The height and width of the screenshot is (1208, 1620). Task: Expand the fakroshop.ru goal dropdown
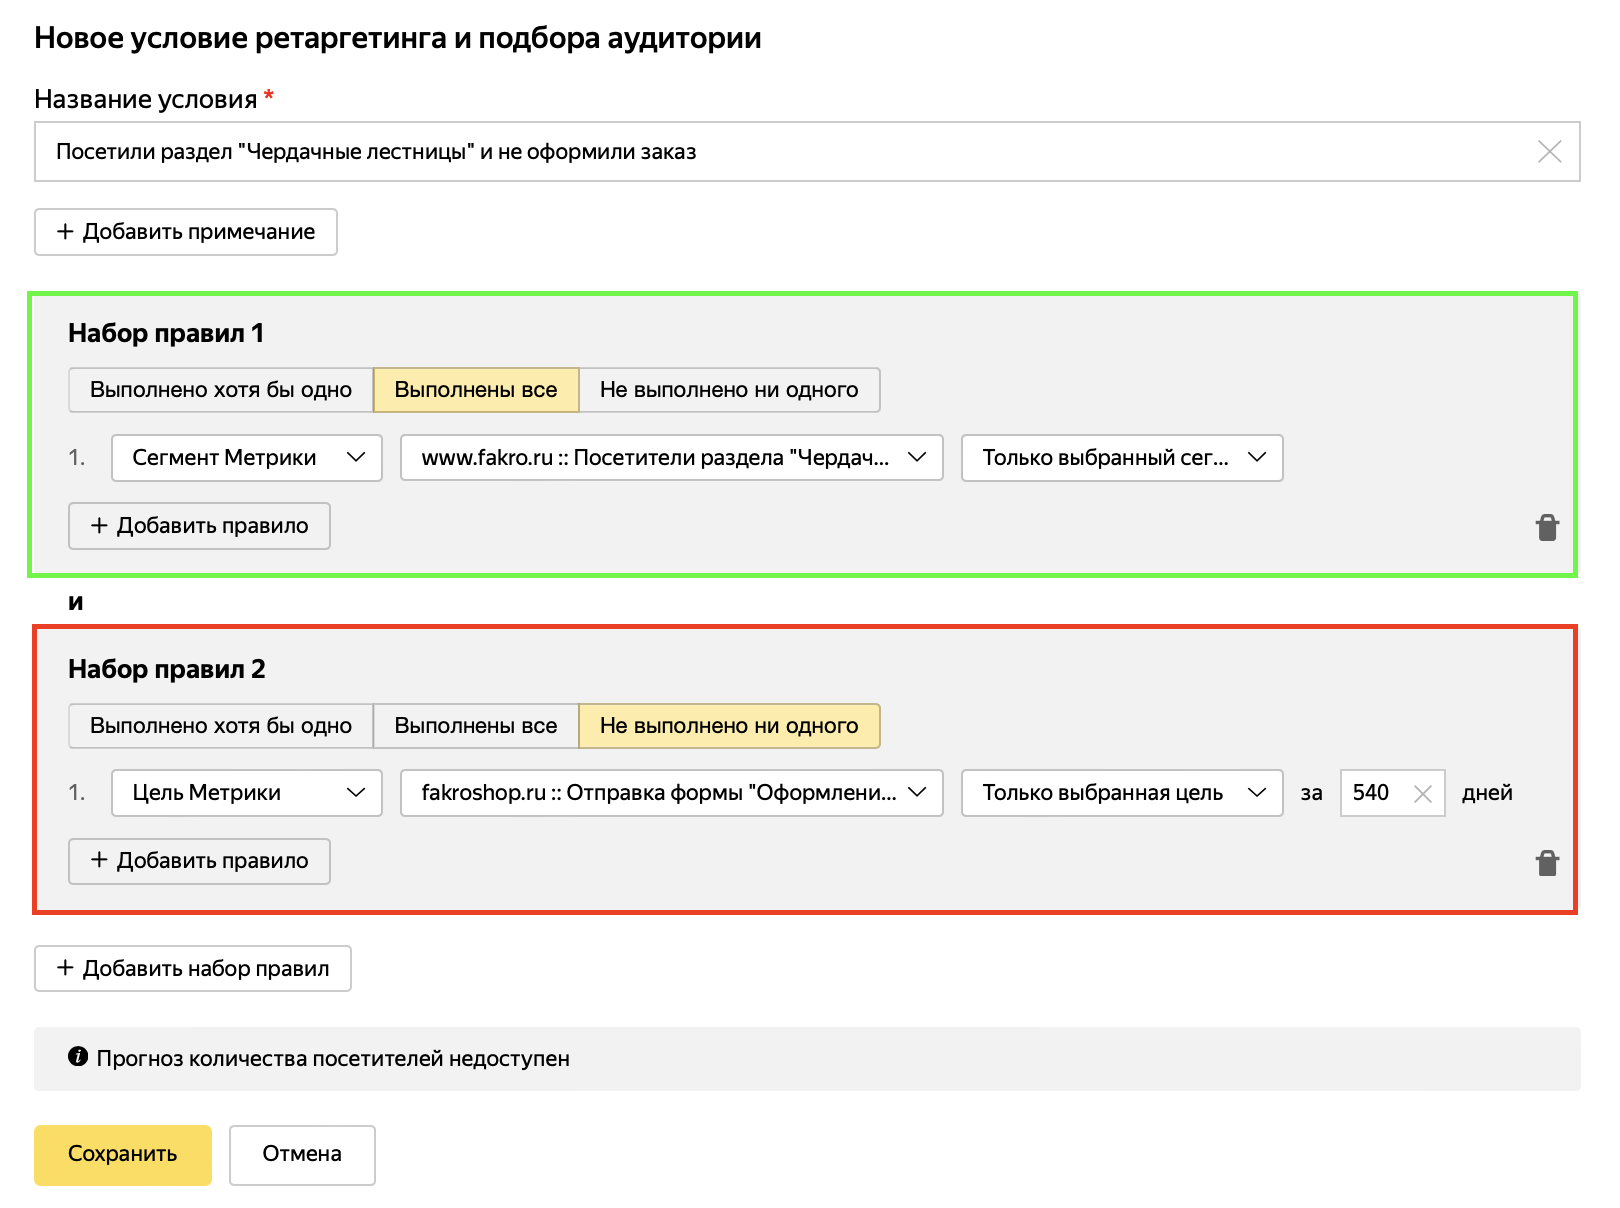671,793
